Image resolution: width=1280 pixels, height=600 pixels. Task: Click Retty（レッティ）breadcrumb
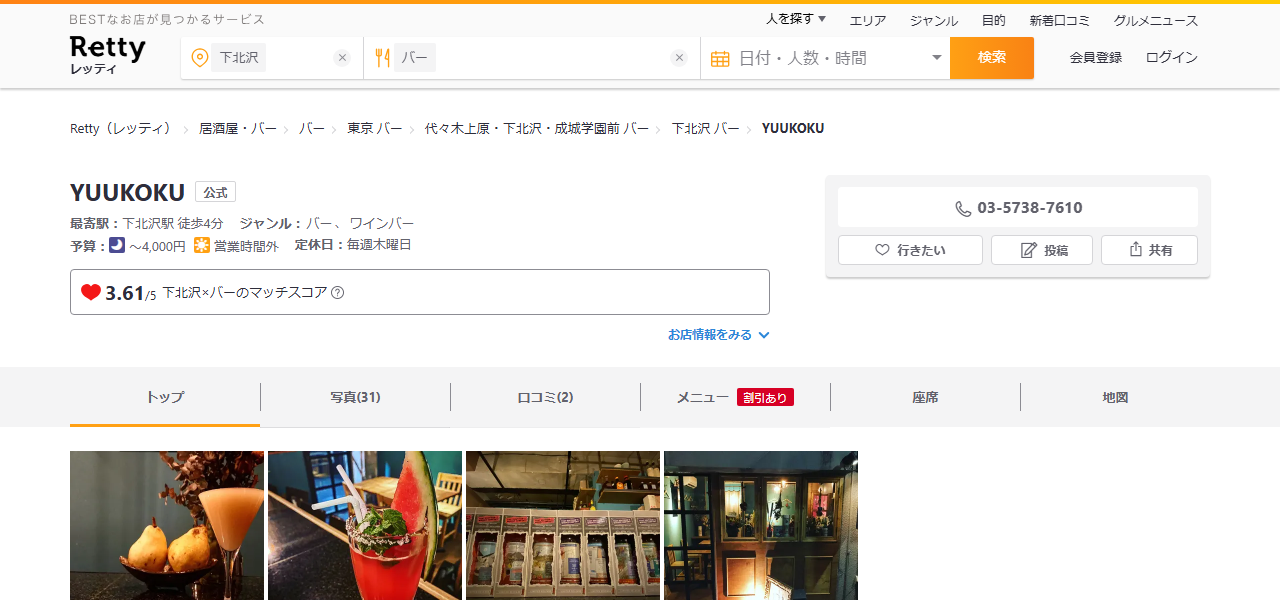point(121,129)
